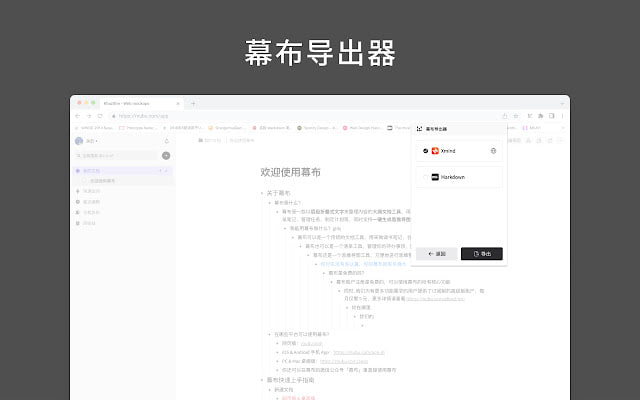
Task: Click the notification bell icon in sidebar
Action: [x=166, y=141]
